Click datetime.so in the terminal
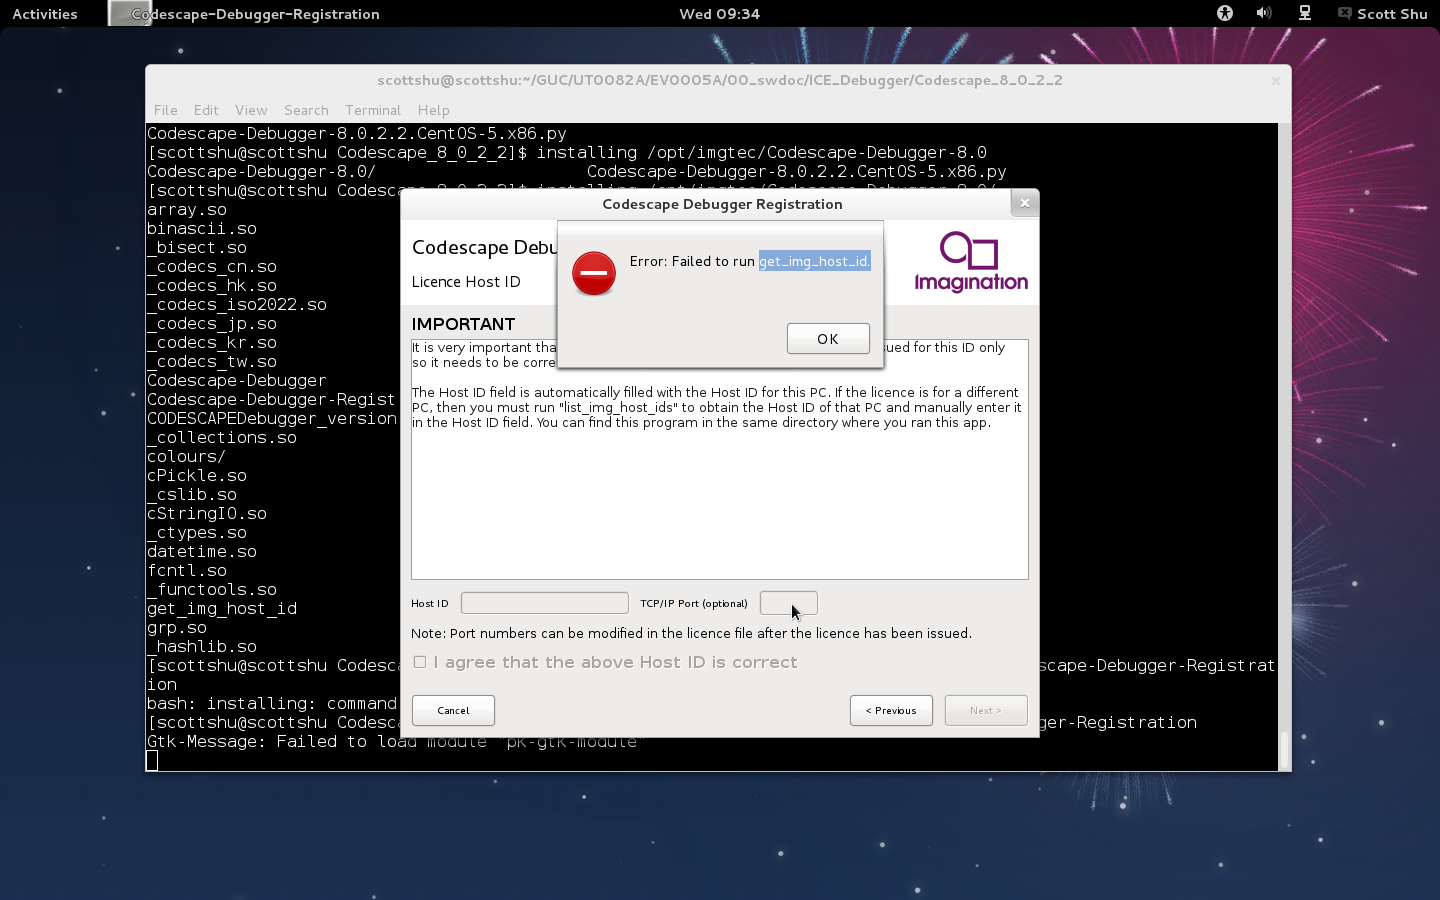Screen dimensions: 1440x900 click(202, 552)
